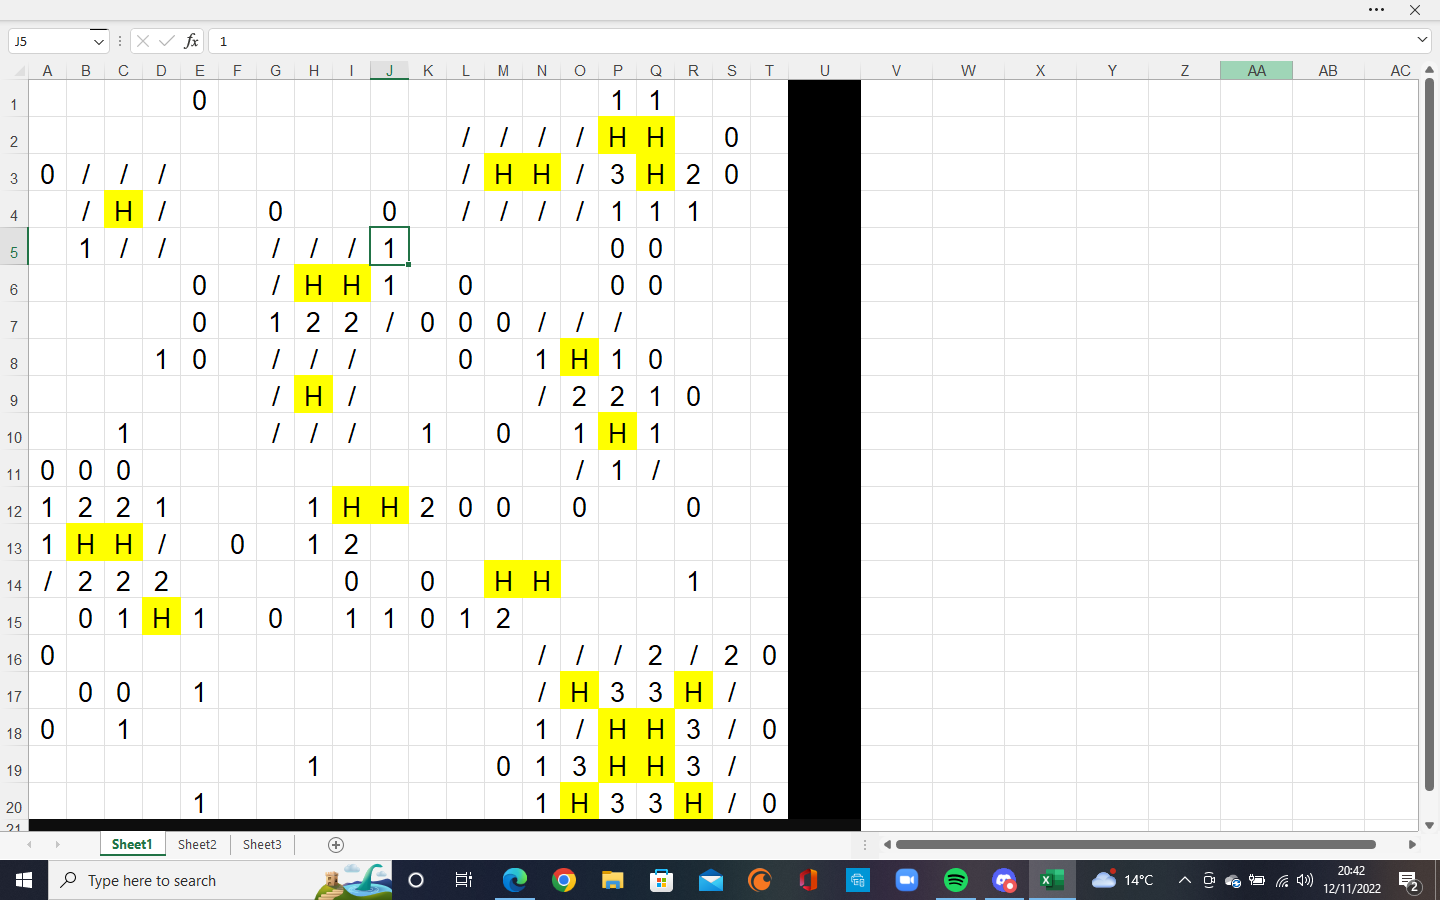The height and width of the screenshot is (900, 1440).
Task: Launch Microsoft Edge from taskbar
Action: 514,880
